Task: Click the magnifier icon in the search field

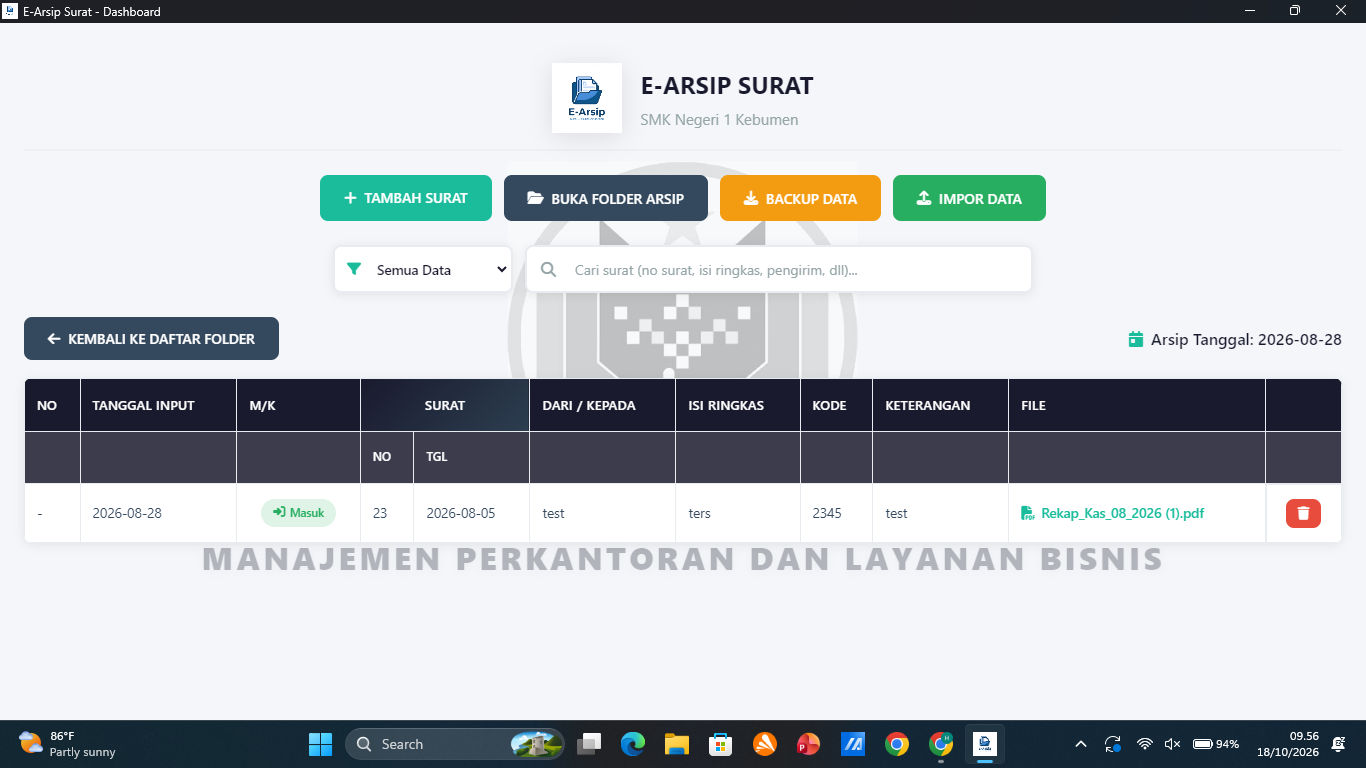Action: (x=548, y=269)
